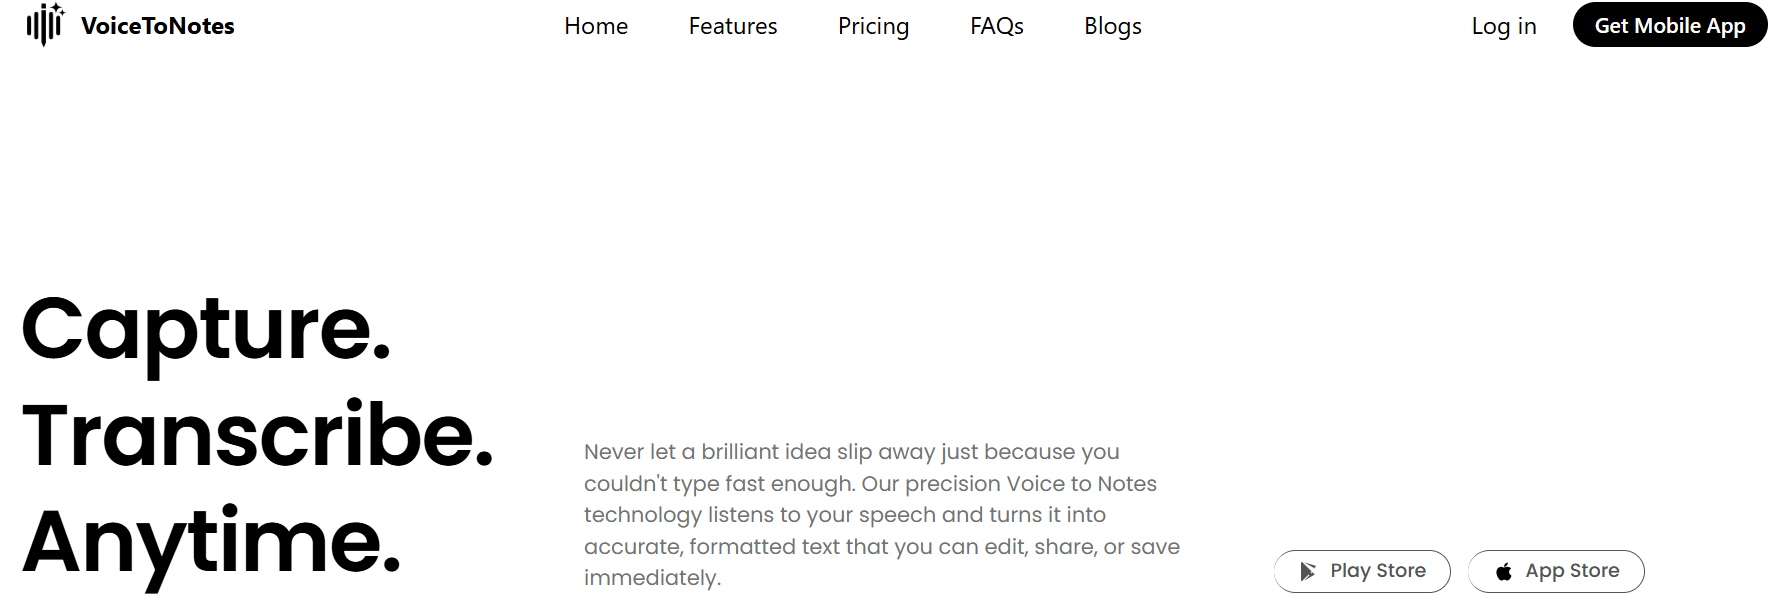This screenshot has width=1777, height=609.
Task: Click the Apple logo inside App Store button
Action: (1503, 571)
